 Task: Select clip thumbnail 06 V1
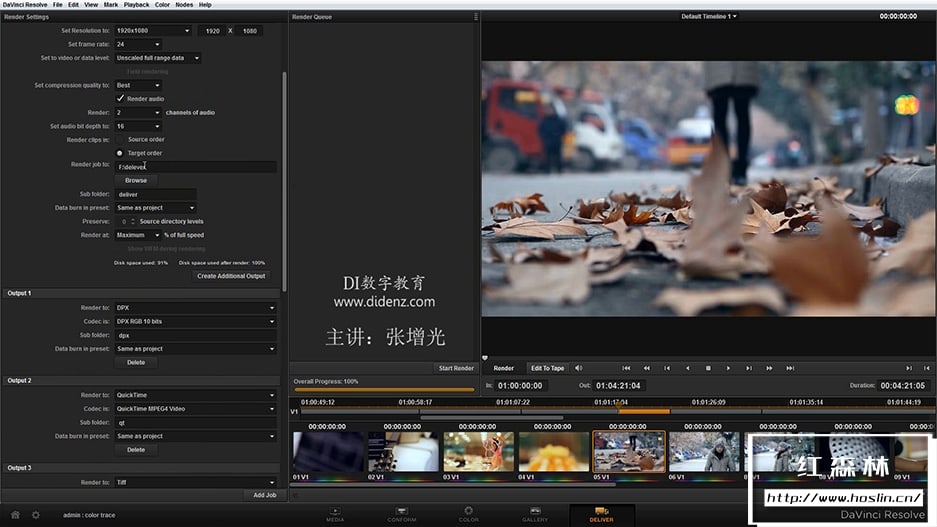point(704,452)
